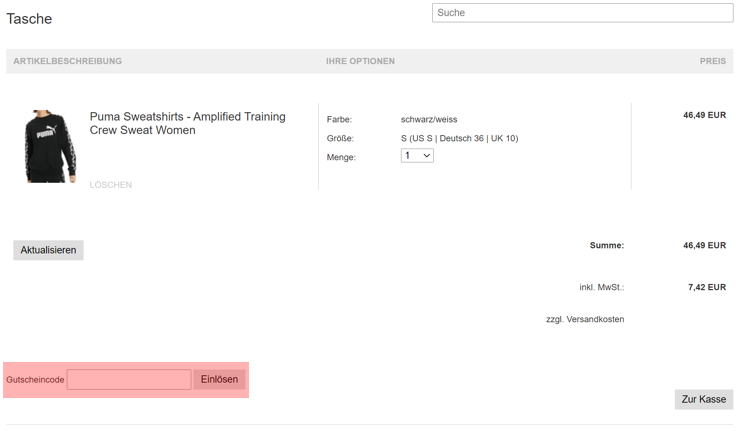
Task: Open the Menge quantity dropdown
Action: tap(417, 156)
